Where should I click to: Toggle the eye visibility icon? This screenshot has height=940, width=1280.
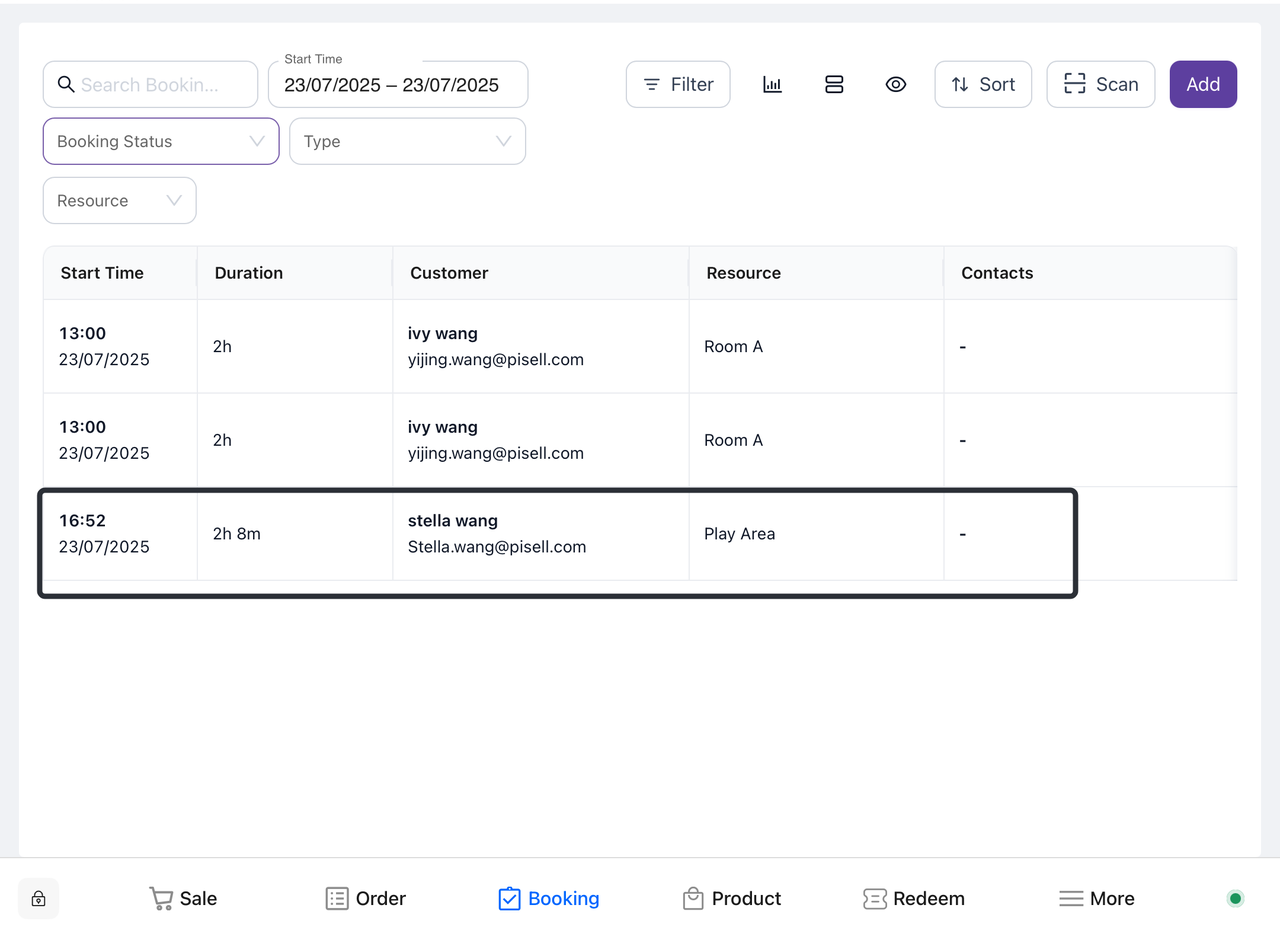coord(896,85)
